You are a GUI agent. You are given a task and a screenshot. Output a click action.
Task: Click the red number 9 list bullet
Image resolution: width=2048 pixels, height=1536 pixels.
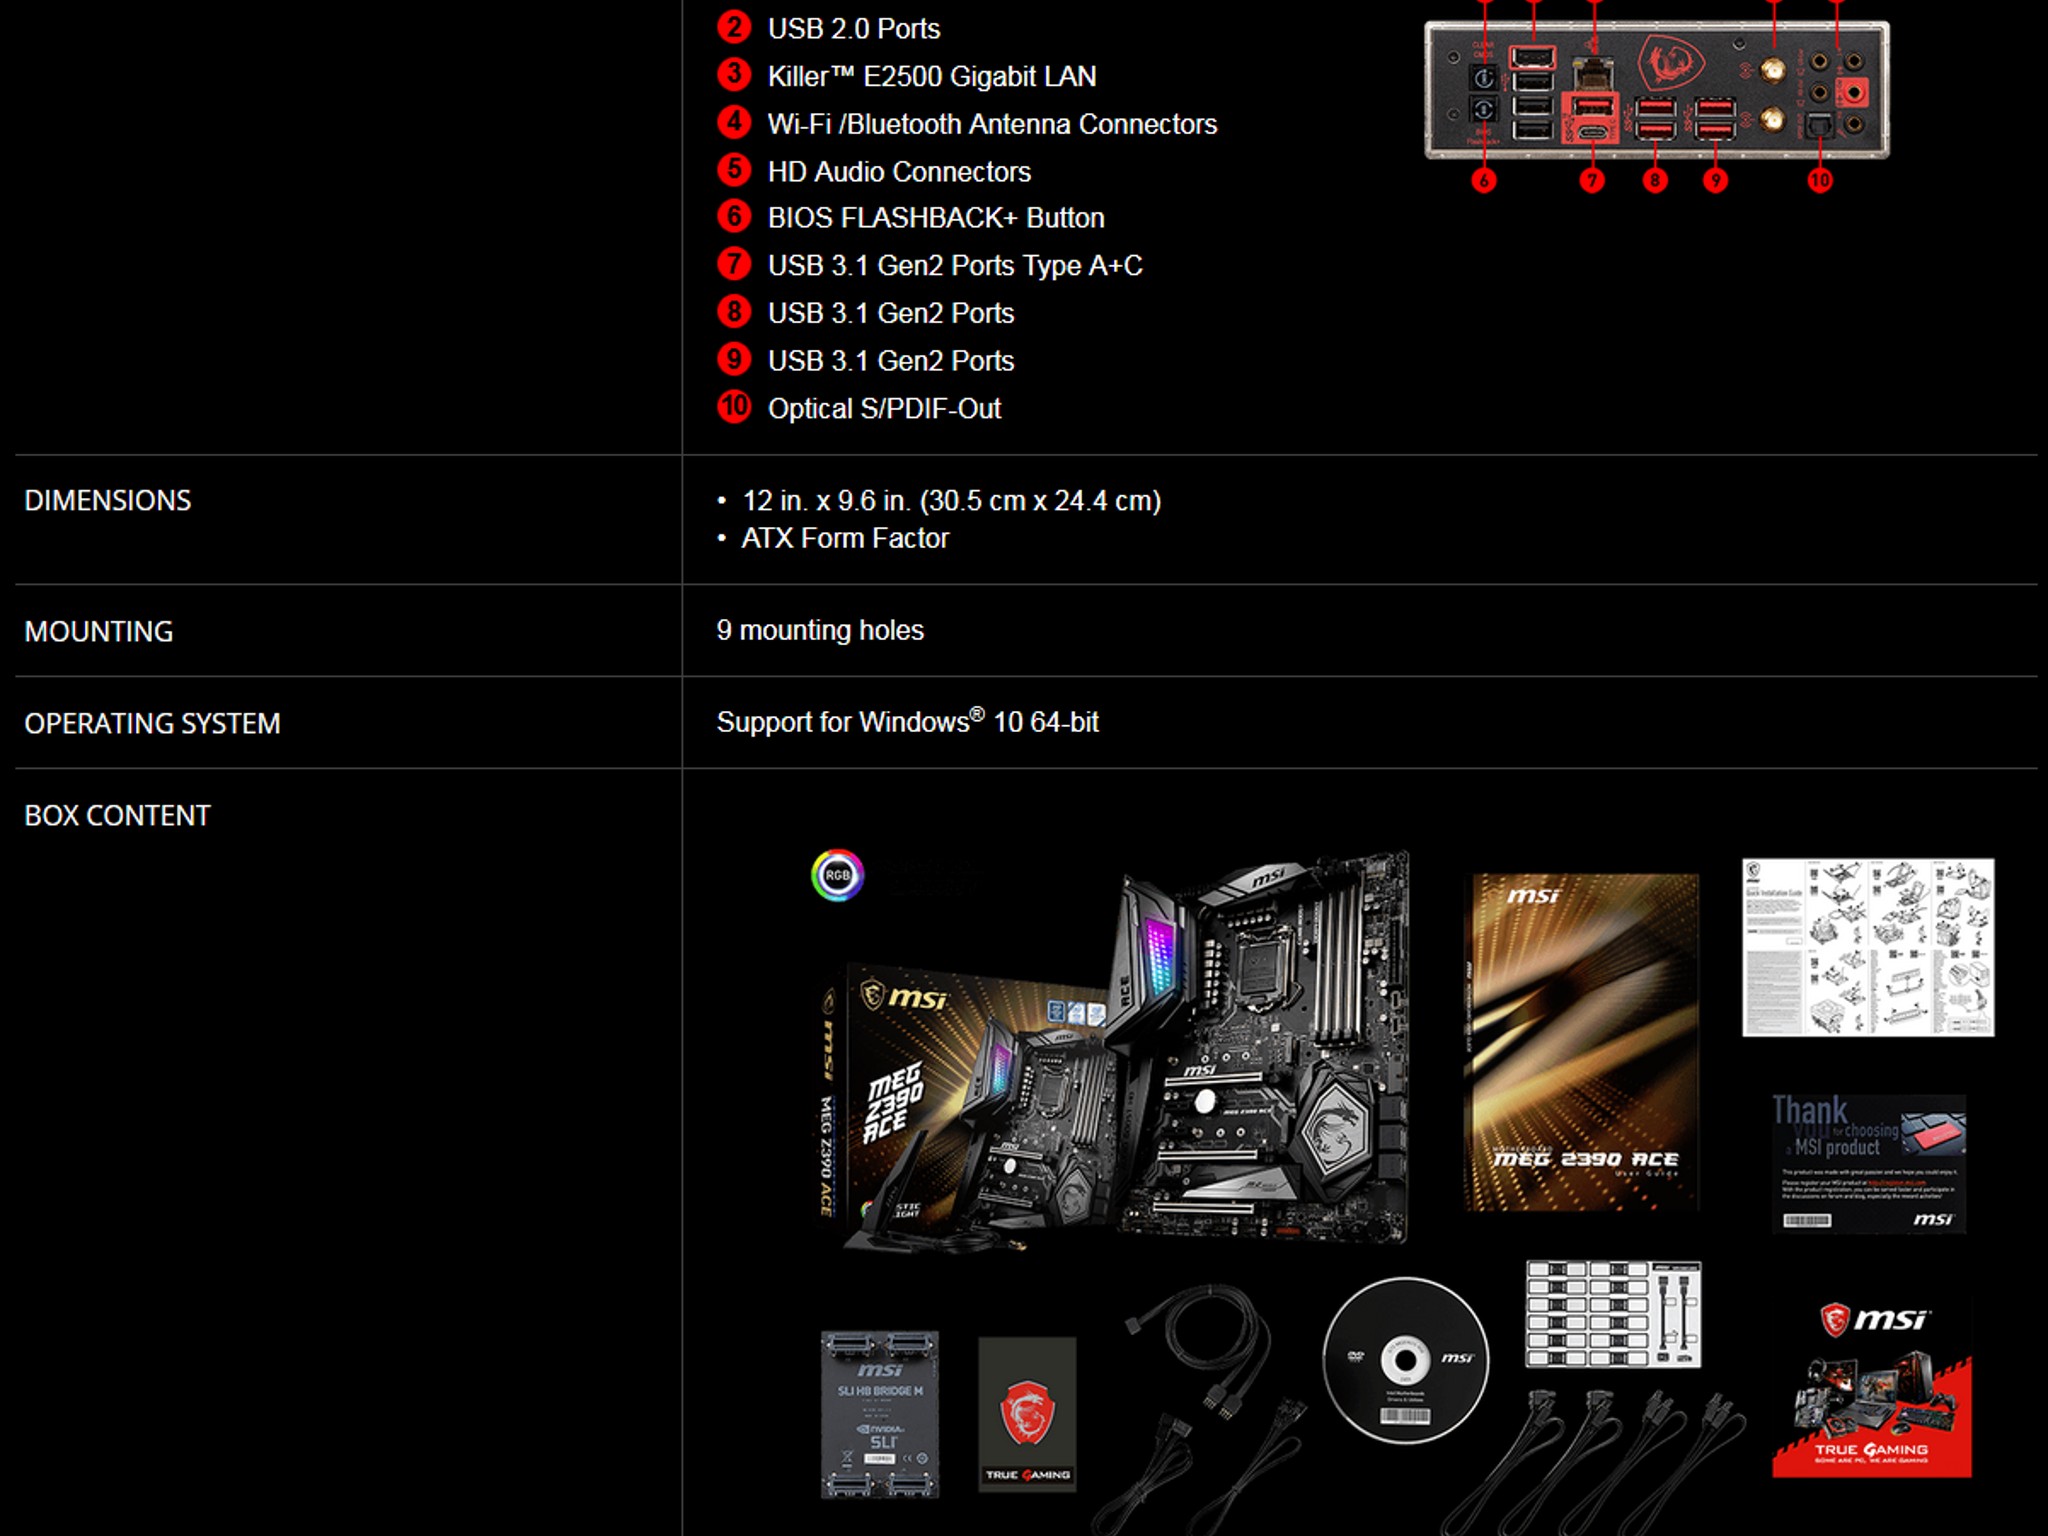[734, 358]
